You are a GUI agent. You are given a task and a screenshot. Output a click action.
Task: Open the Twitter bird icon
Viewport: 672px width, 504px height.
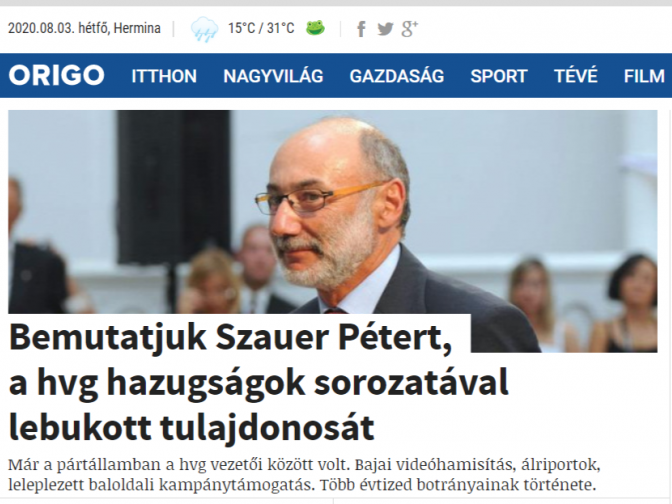(385, 29)
